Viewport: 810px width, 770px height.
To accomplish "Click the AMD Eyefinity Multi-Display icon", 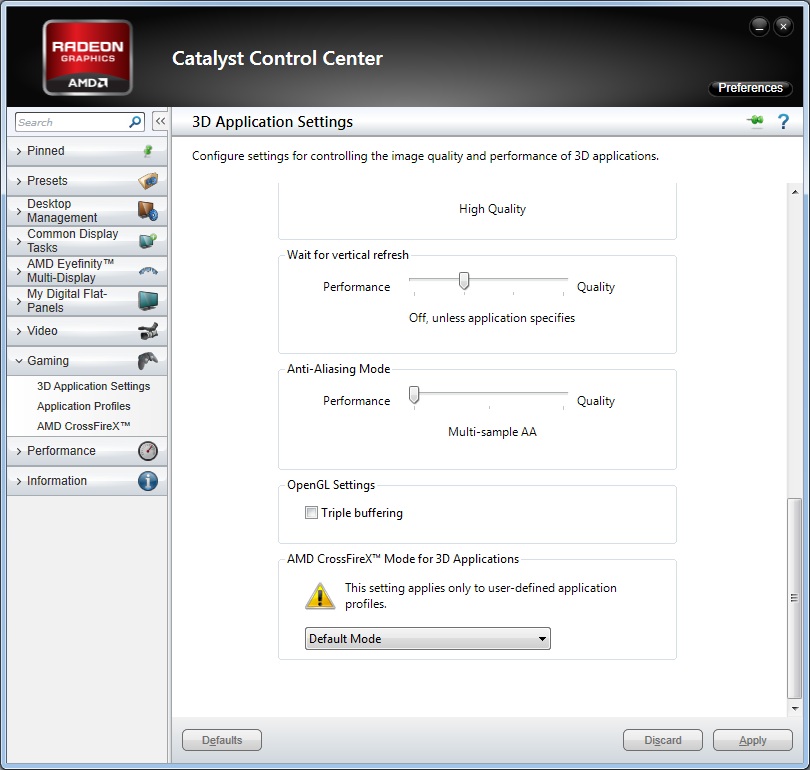I will pyautogui.click(x=148, y=271).
